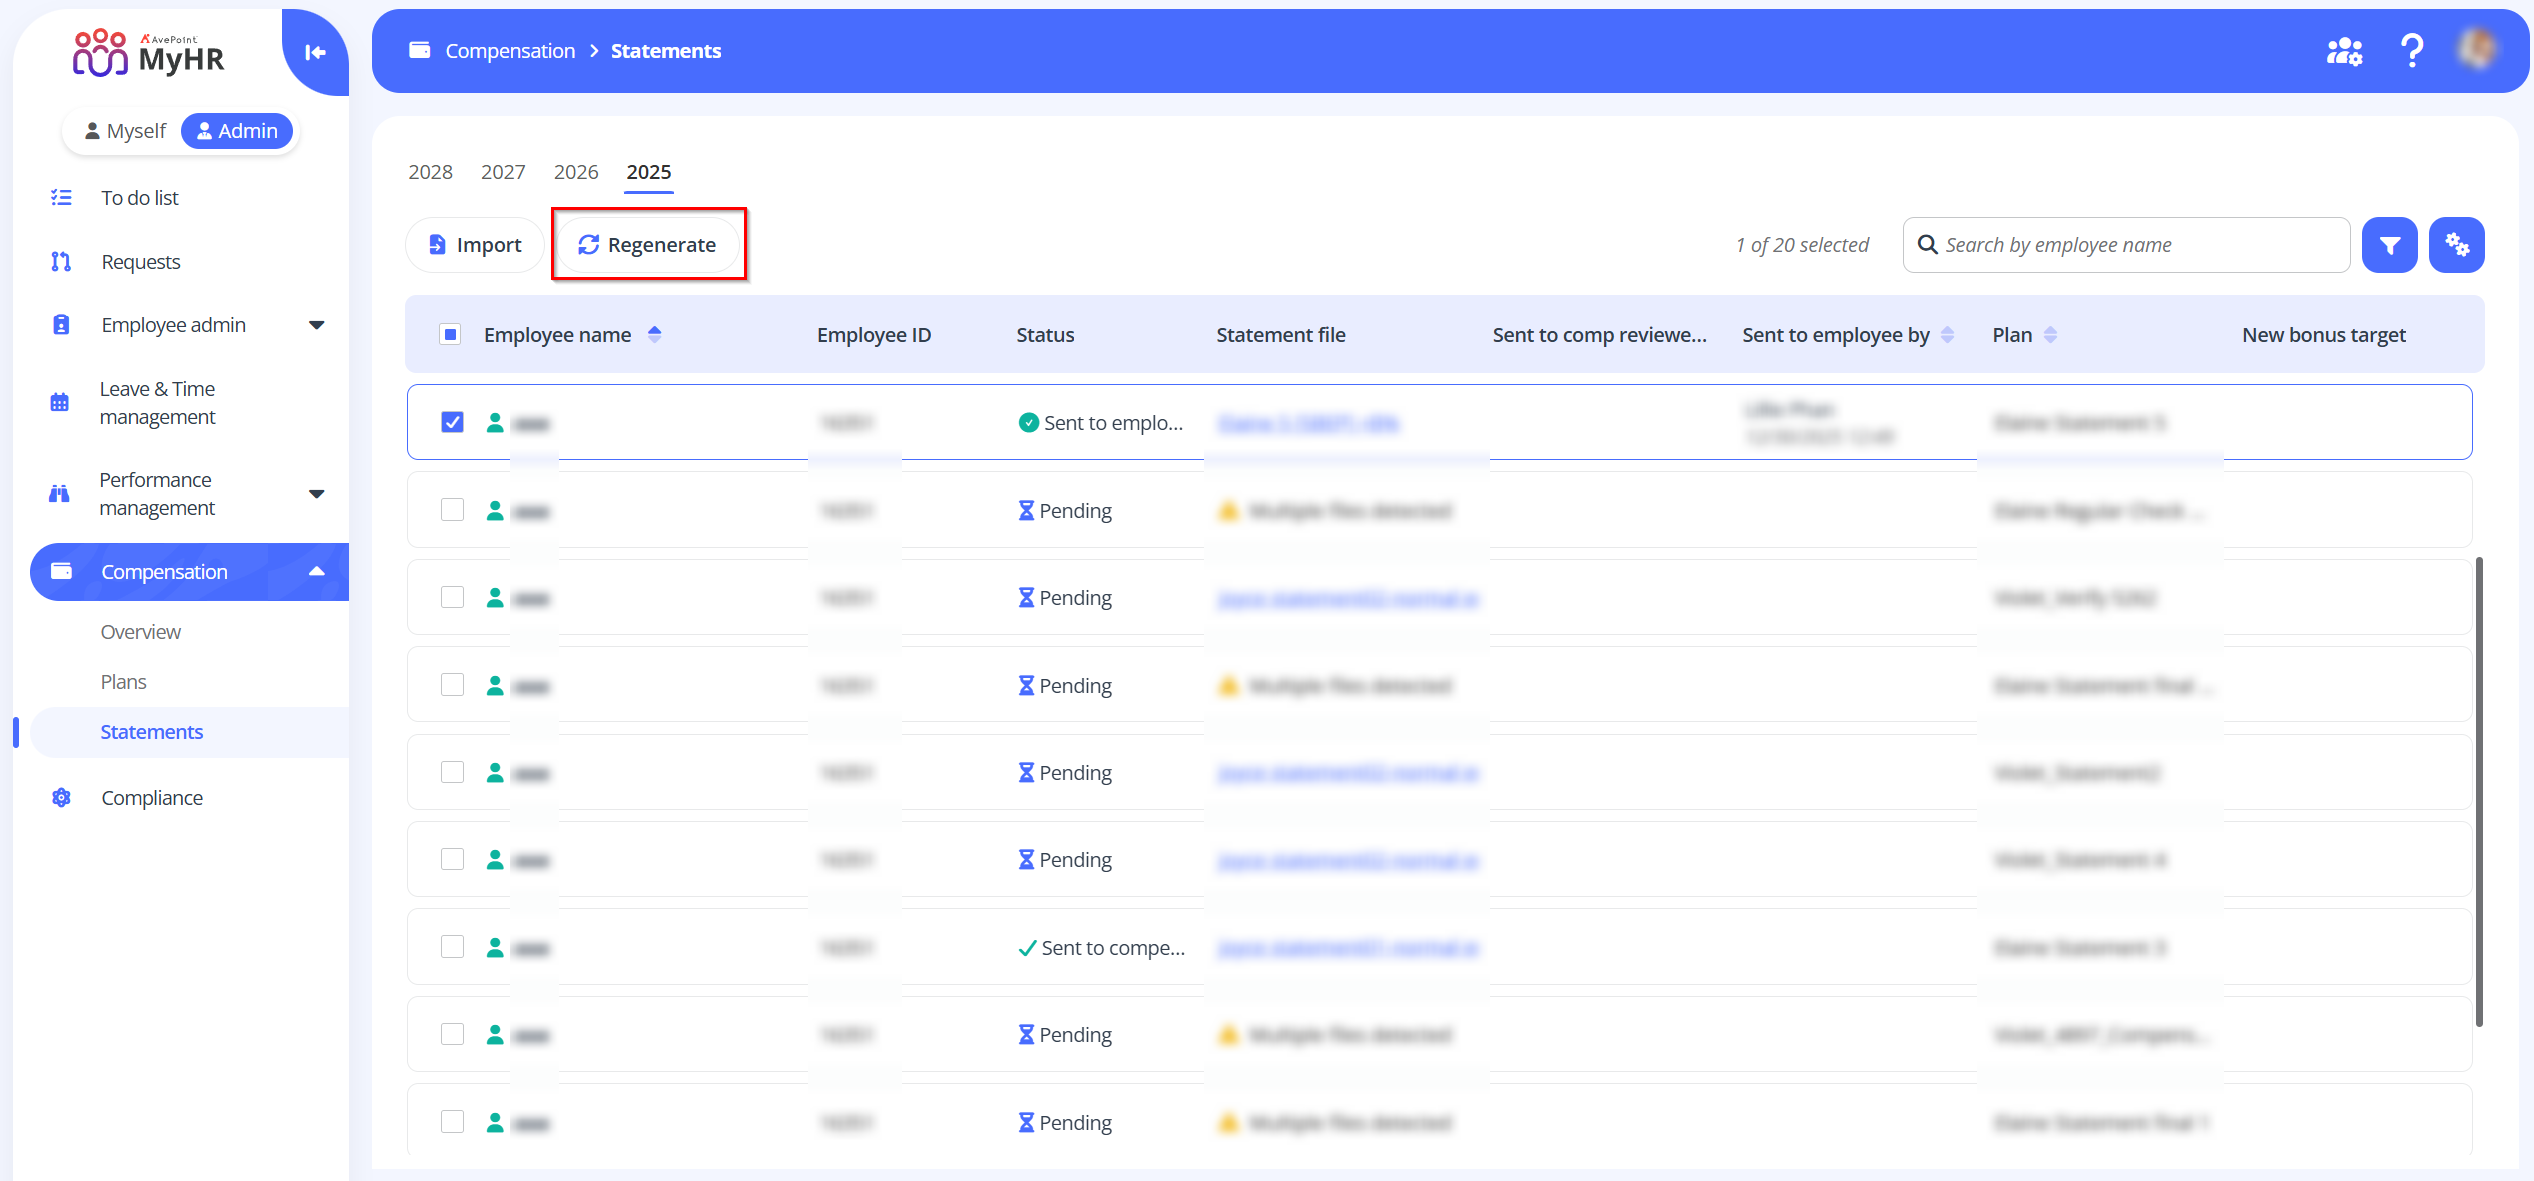Screen dimensions: 2534x1181
Task: Collapse the sidebar with the arrow icon
Action: click(315, 53)
